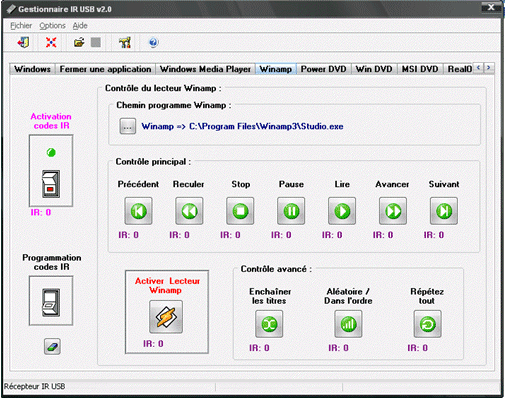505x398 pixels.
Task: Click the IR: 0 under Activer Lecteur Winamp
Action: pyautogui.click(x=153, y=344)
